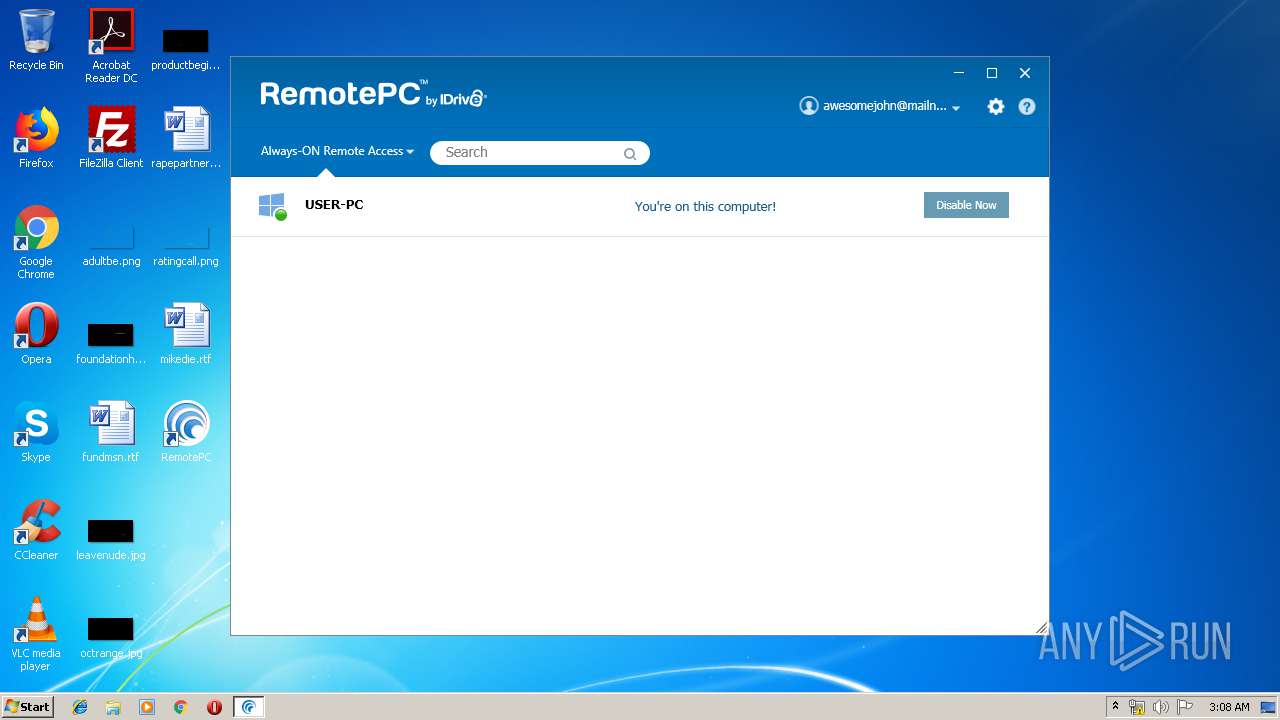Activate RemotePC taskbar button

[249, 707]
